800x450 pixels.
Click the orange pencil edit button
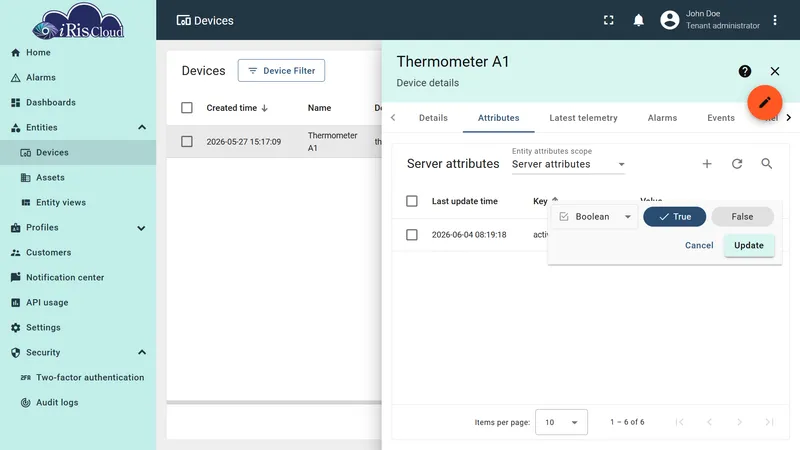tap(764, 103)
